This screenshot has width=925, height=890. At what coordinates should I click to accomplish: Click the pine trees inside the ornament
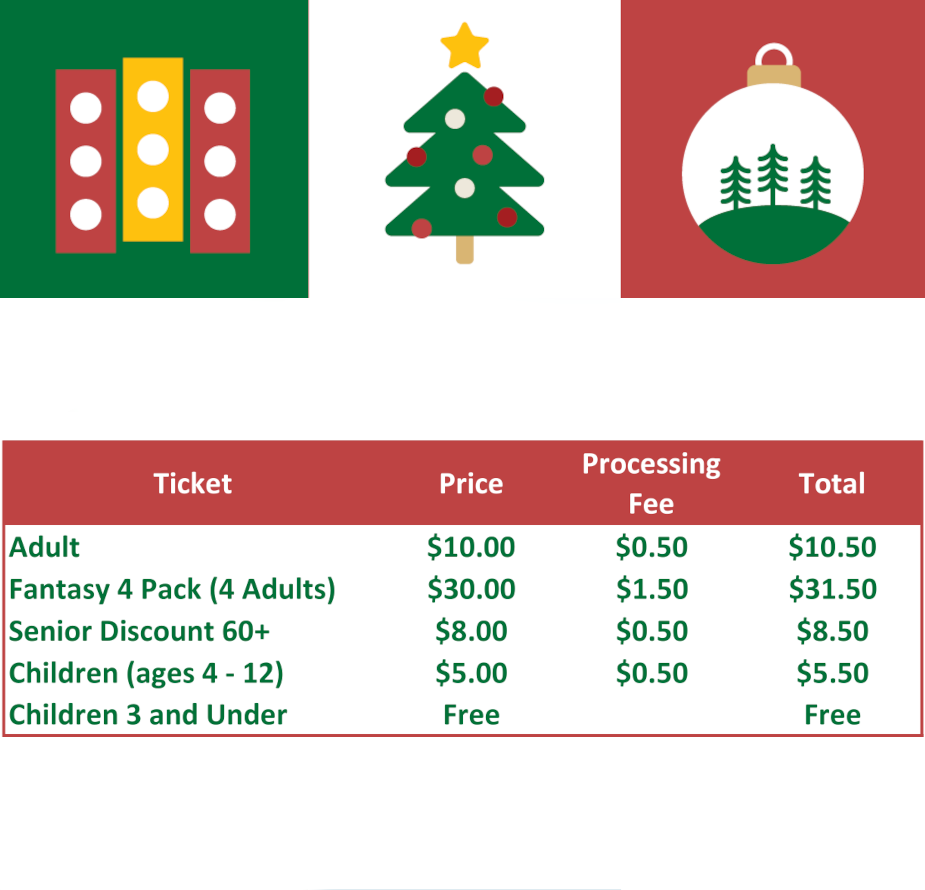774,178
